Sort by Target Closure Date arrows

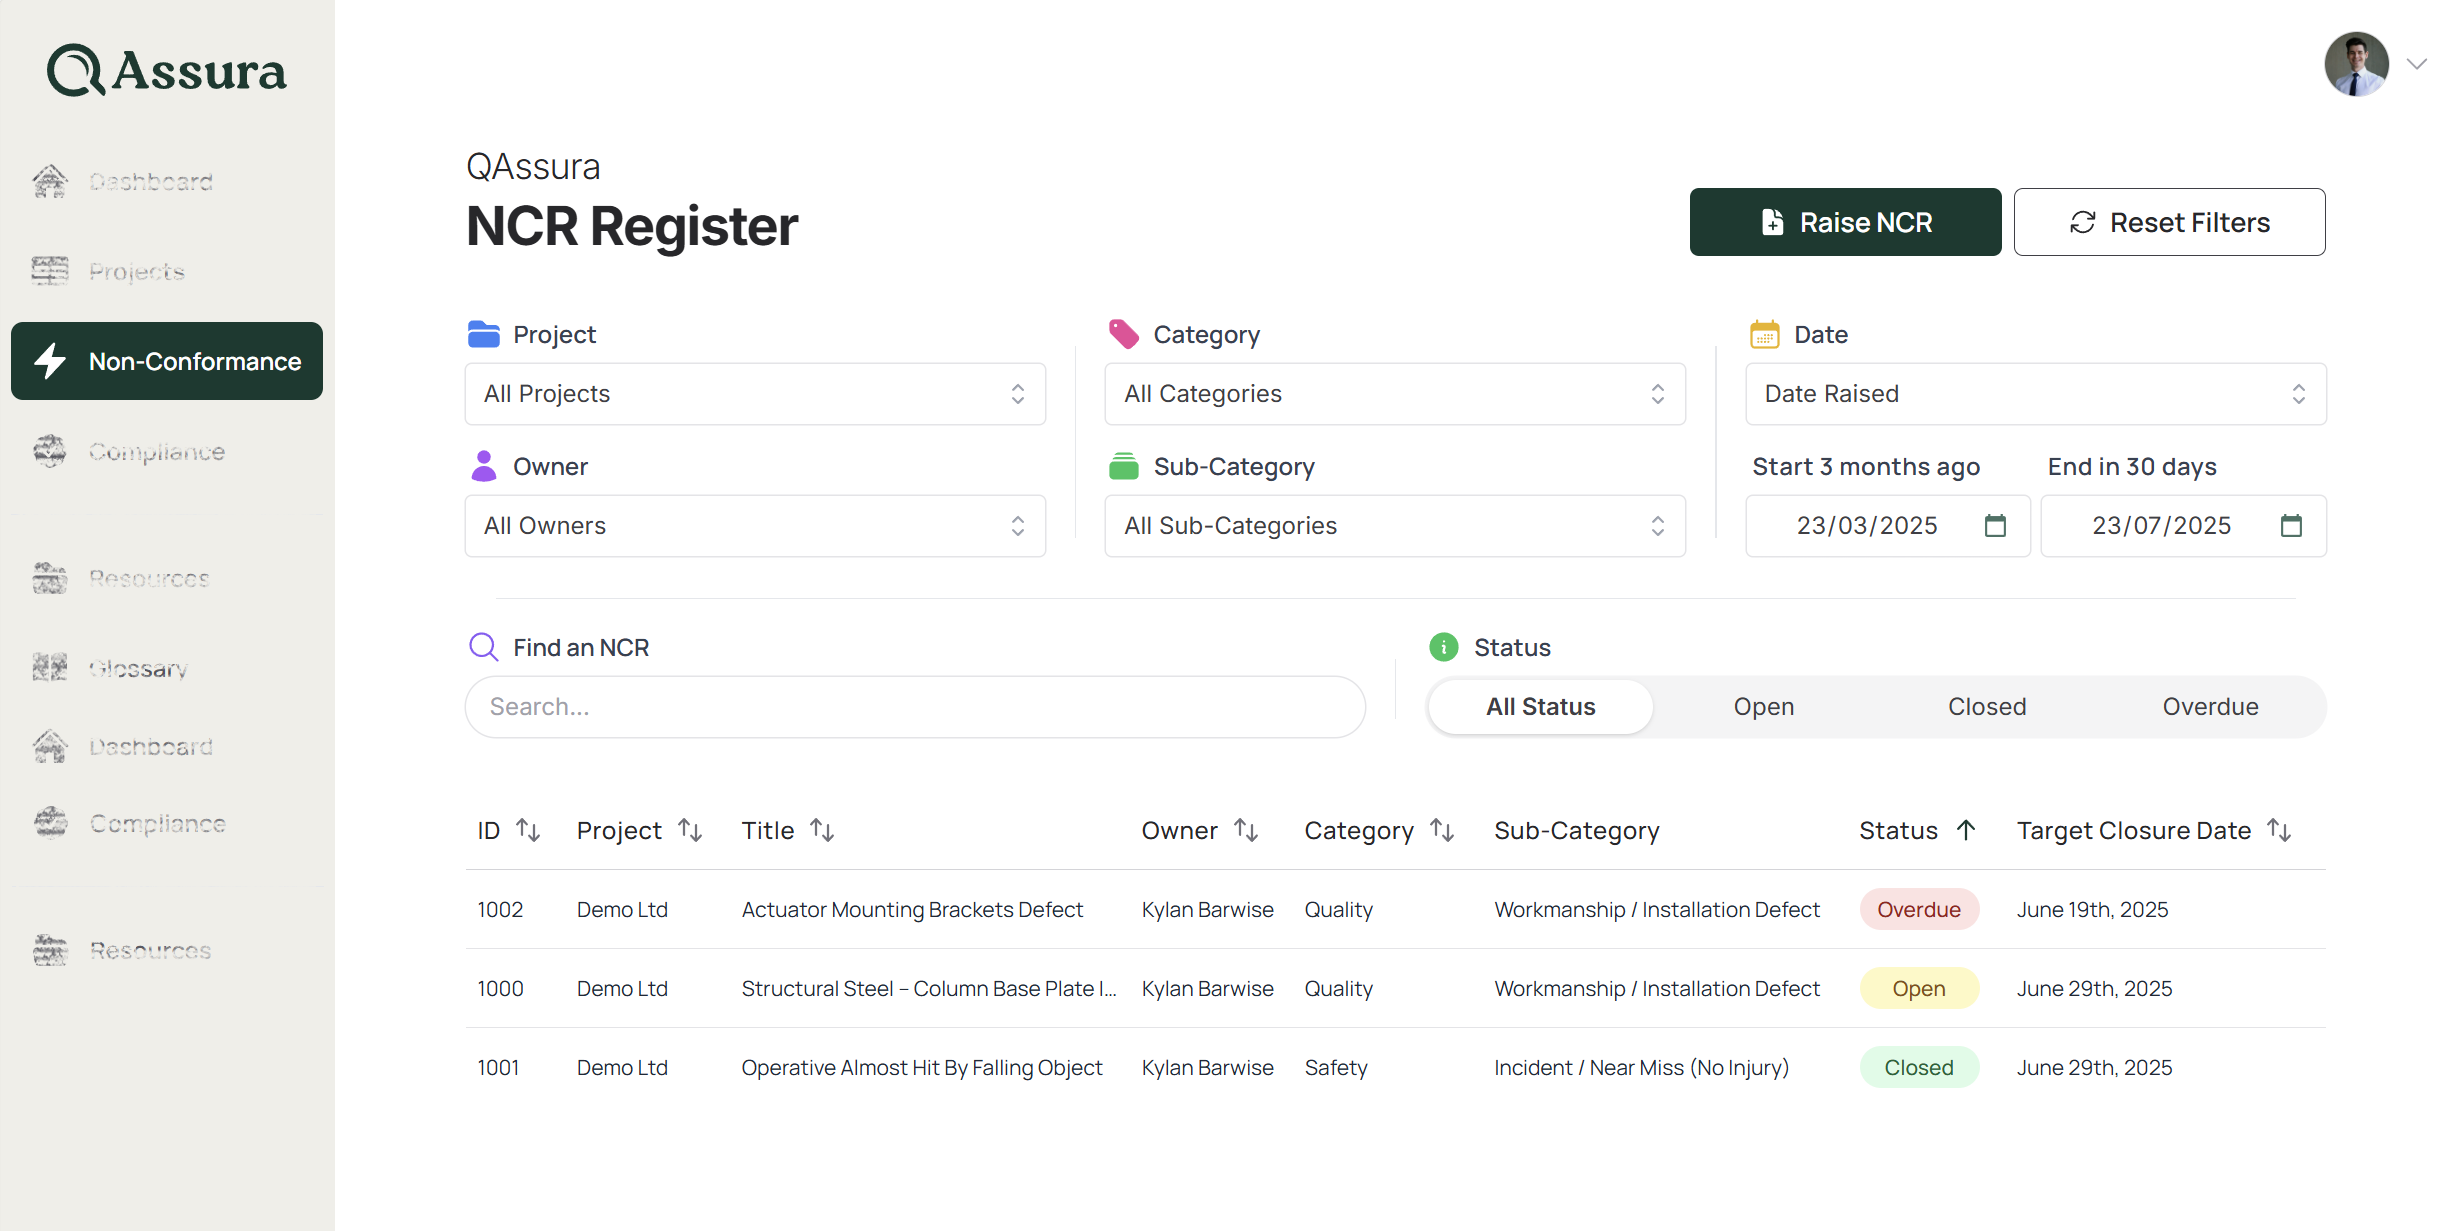point(2279,830)
